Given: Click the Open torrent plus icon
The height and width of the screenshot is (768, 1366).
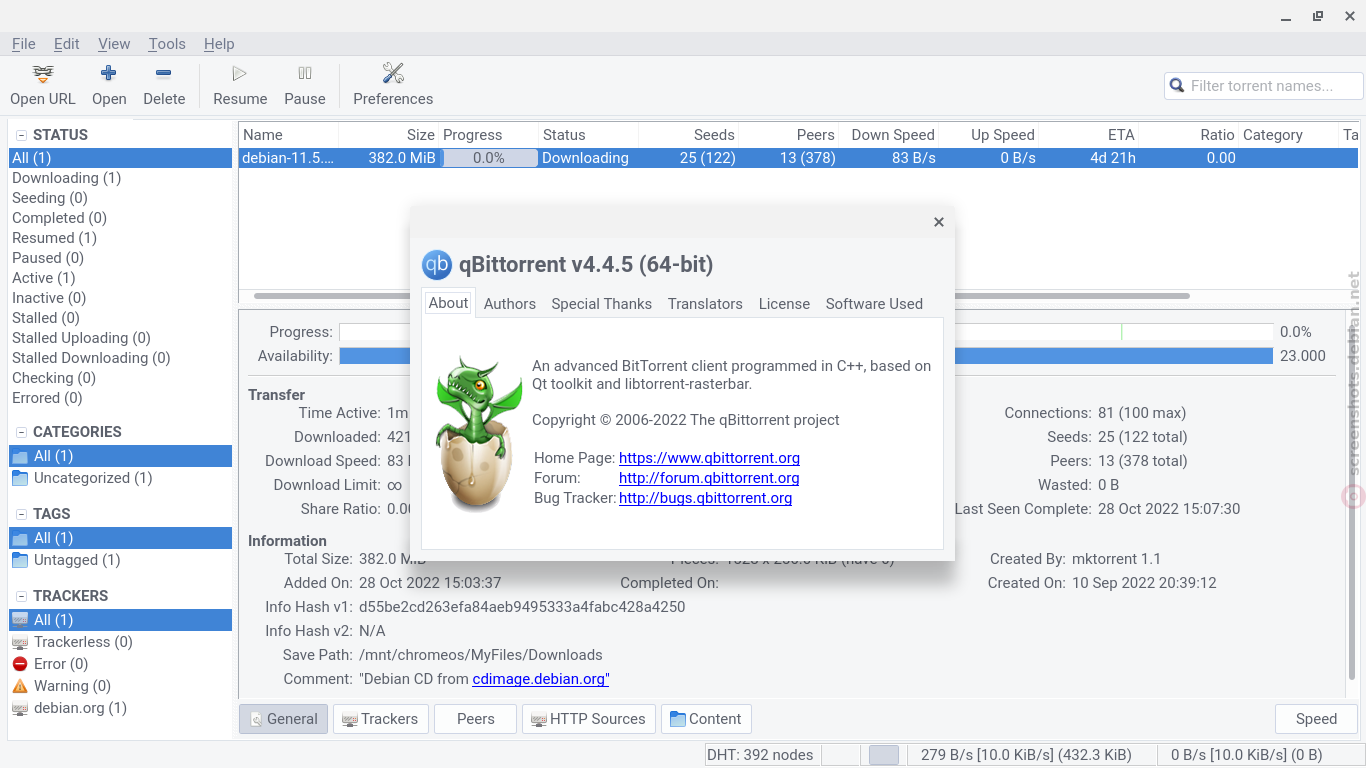Looking at the screenshot, I should 109,73.
